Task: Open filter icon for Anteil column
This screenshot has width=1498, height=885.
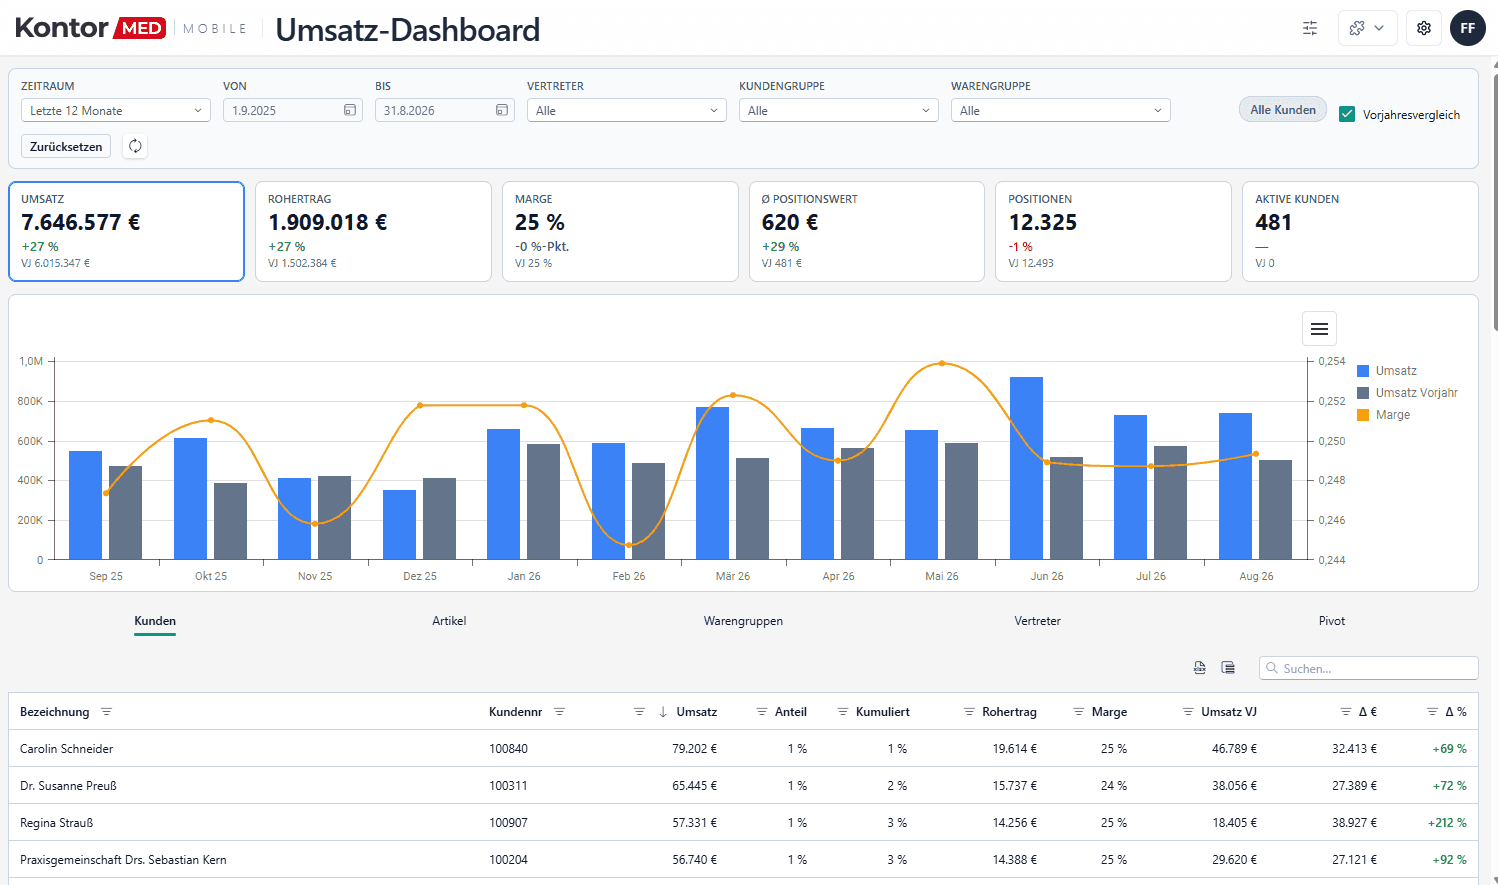Action: (763, 712)
